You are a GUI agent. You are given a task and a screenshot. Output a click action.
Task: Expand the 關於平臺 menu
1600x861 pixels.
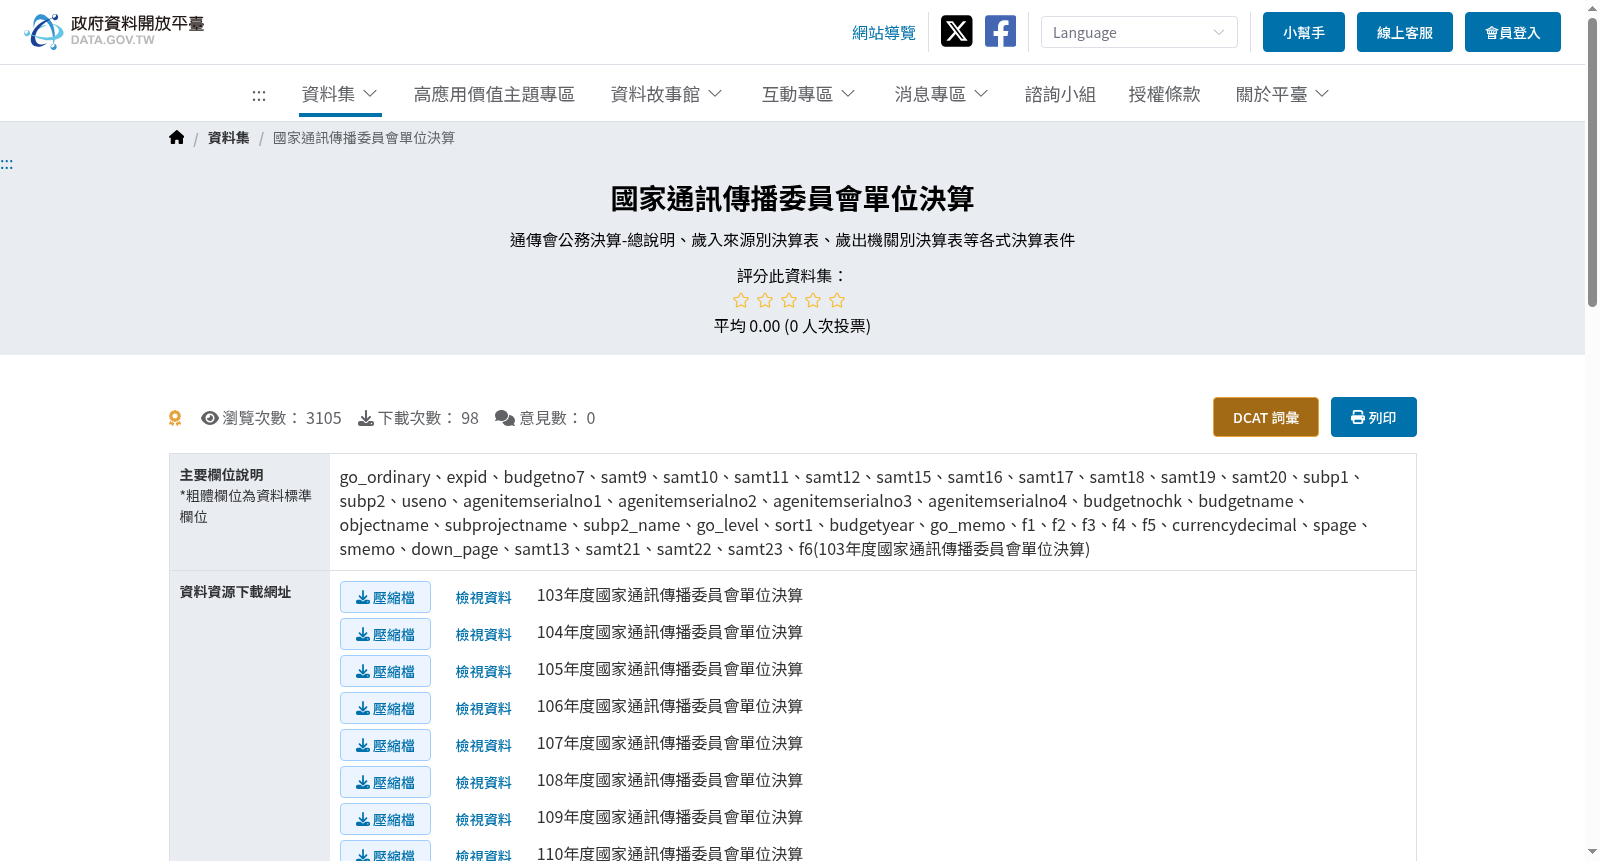click(x=1282, y=94)
